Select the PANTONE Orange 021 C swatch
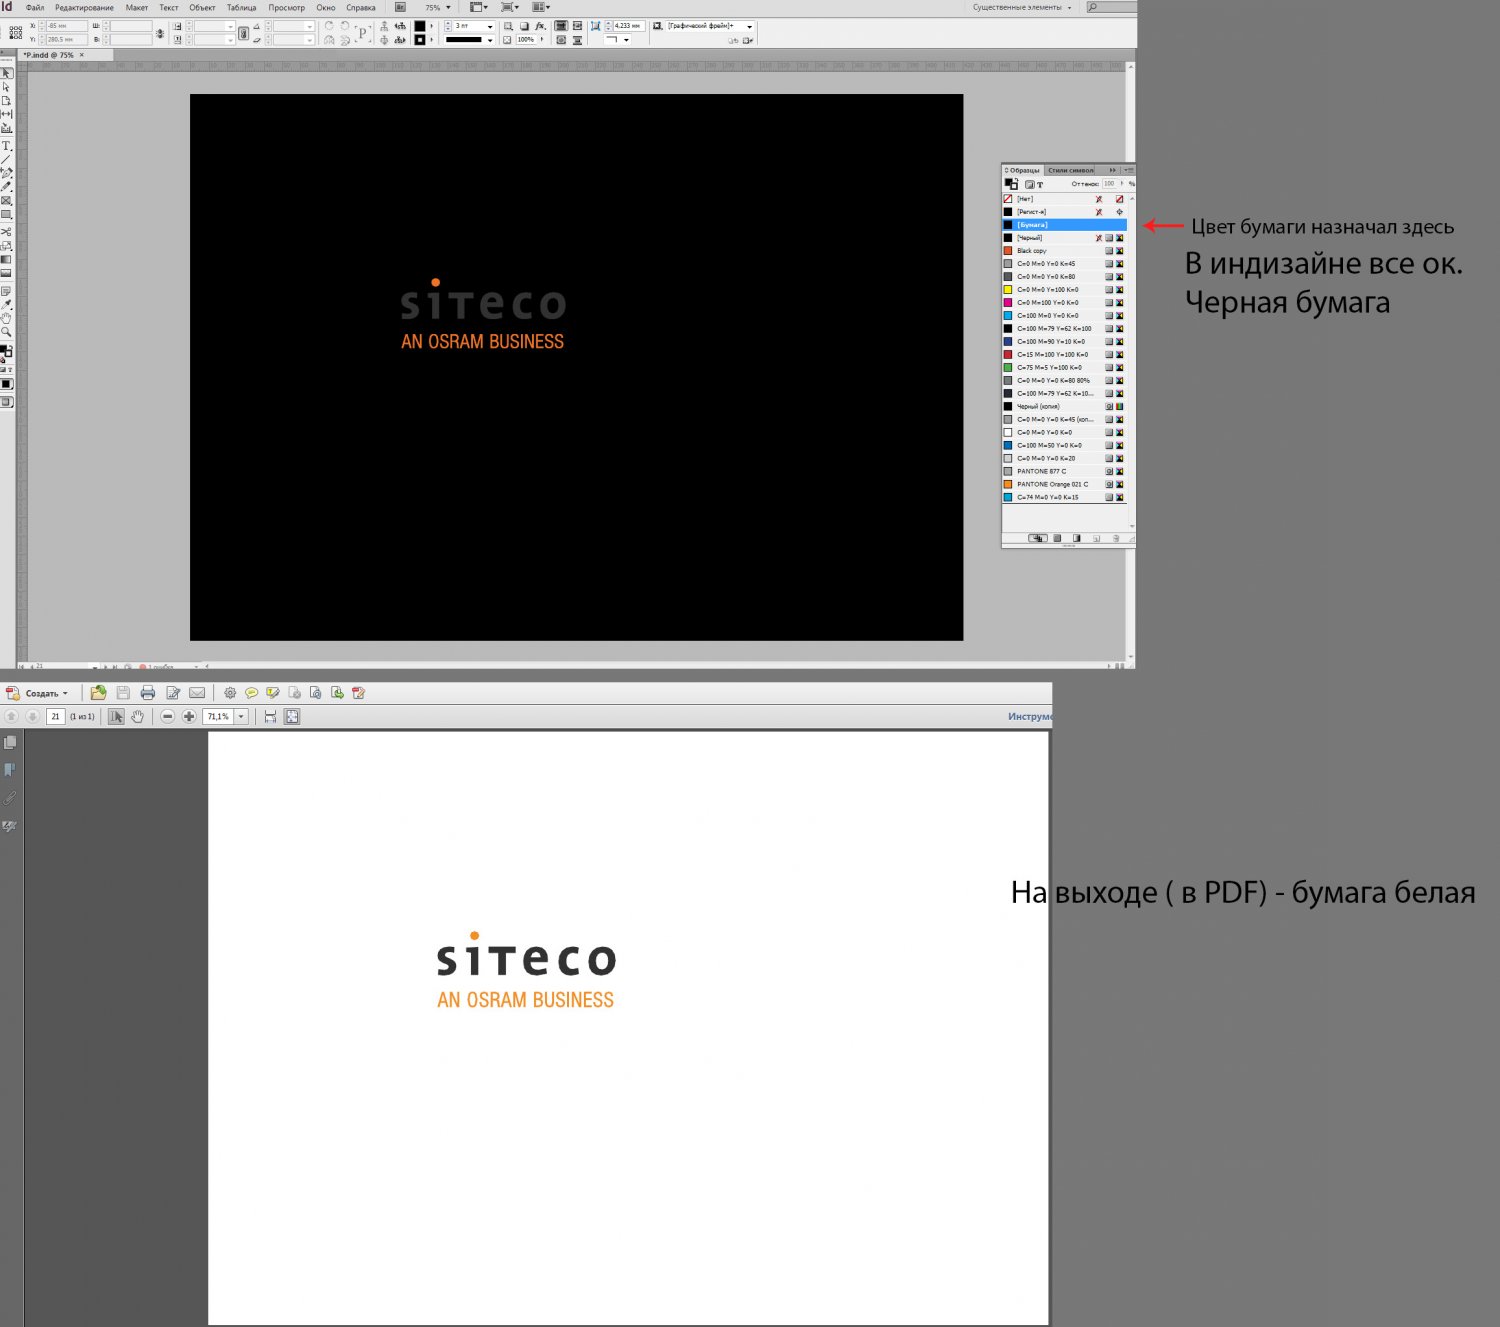The width and height of the screenshot is (1500, 1327). 1065,484
